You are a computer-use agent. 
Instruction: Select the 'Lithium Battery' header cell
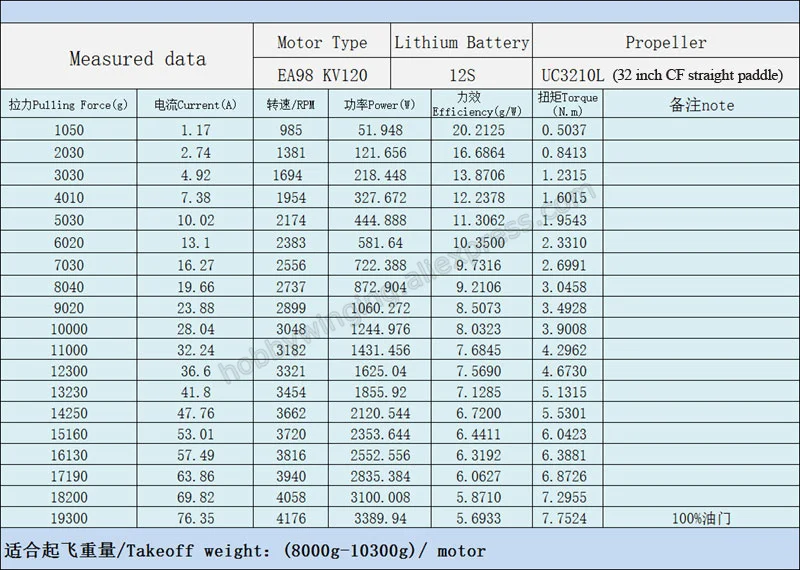coord(462,41)
